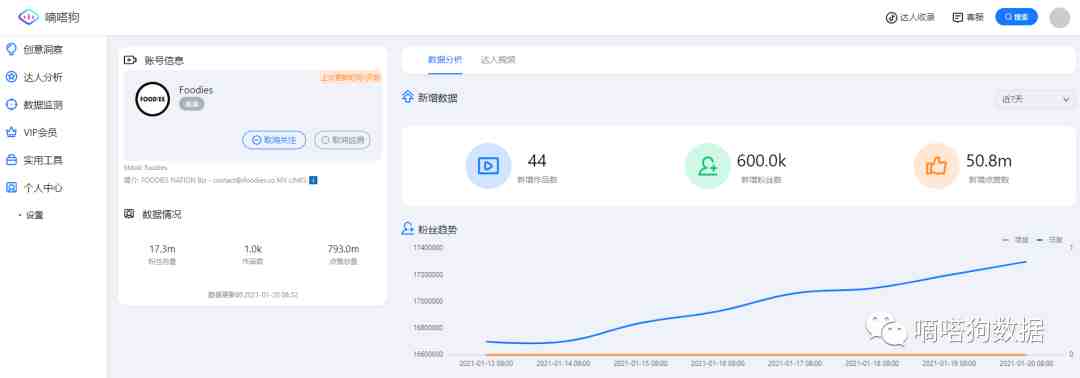Click the 嘀嗒狗 brand name text

pyautogui.click(x=62, y=17)
